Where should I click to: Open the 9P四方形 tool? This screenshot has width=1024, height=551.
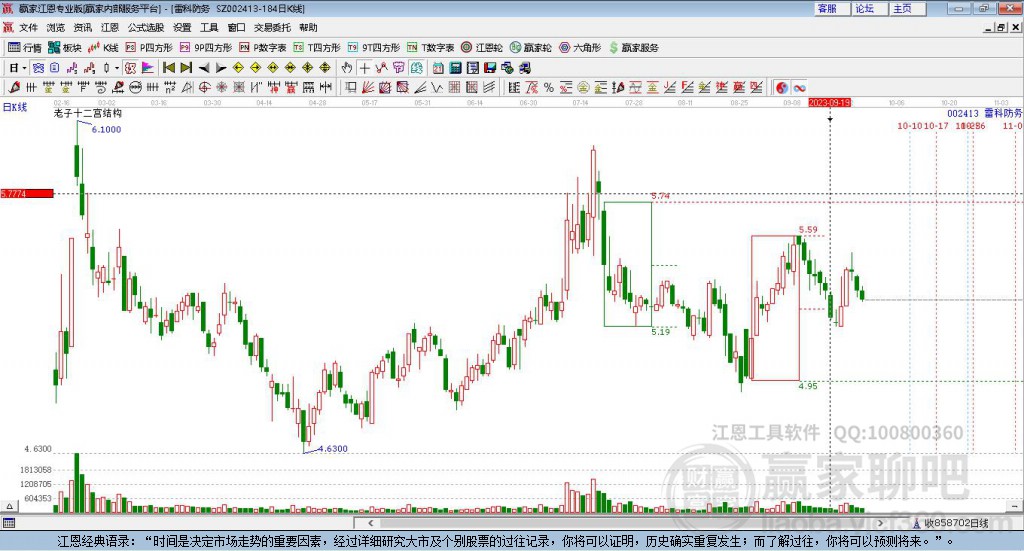[x=206, y=48]
